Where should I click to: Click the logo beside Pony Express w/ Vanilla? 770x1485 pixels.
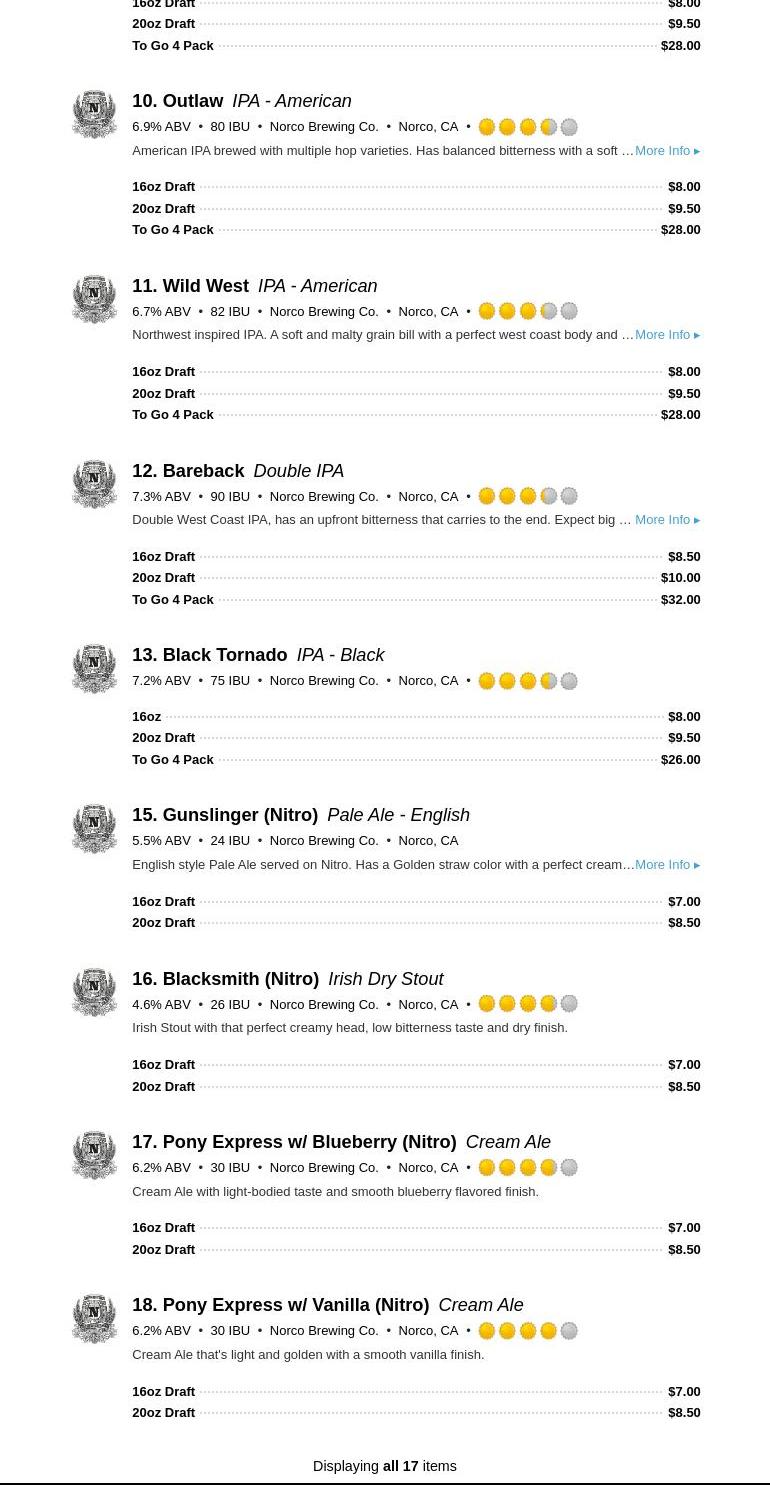tap(94, 1318)
